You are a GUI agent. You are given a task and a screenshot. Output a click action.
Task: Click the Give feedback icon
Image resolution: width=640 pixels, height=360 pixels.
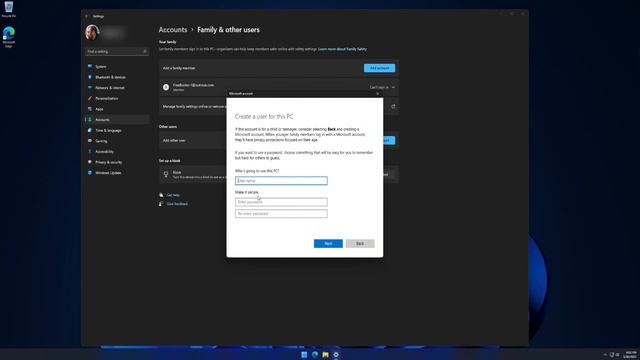[x=161, y=204]
